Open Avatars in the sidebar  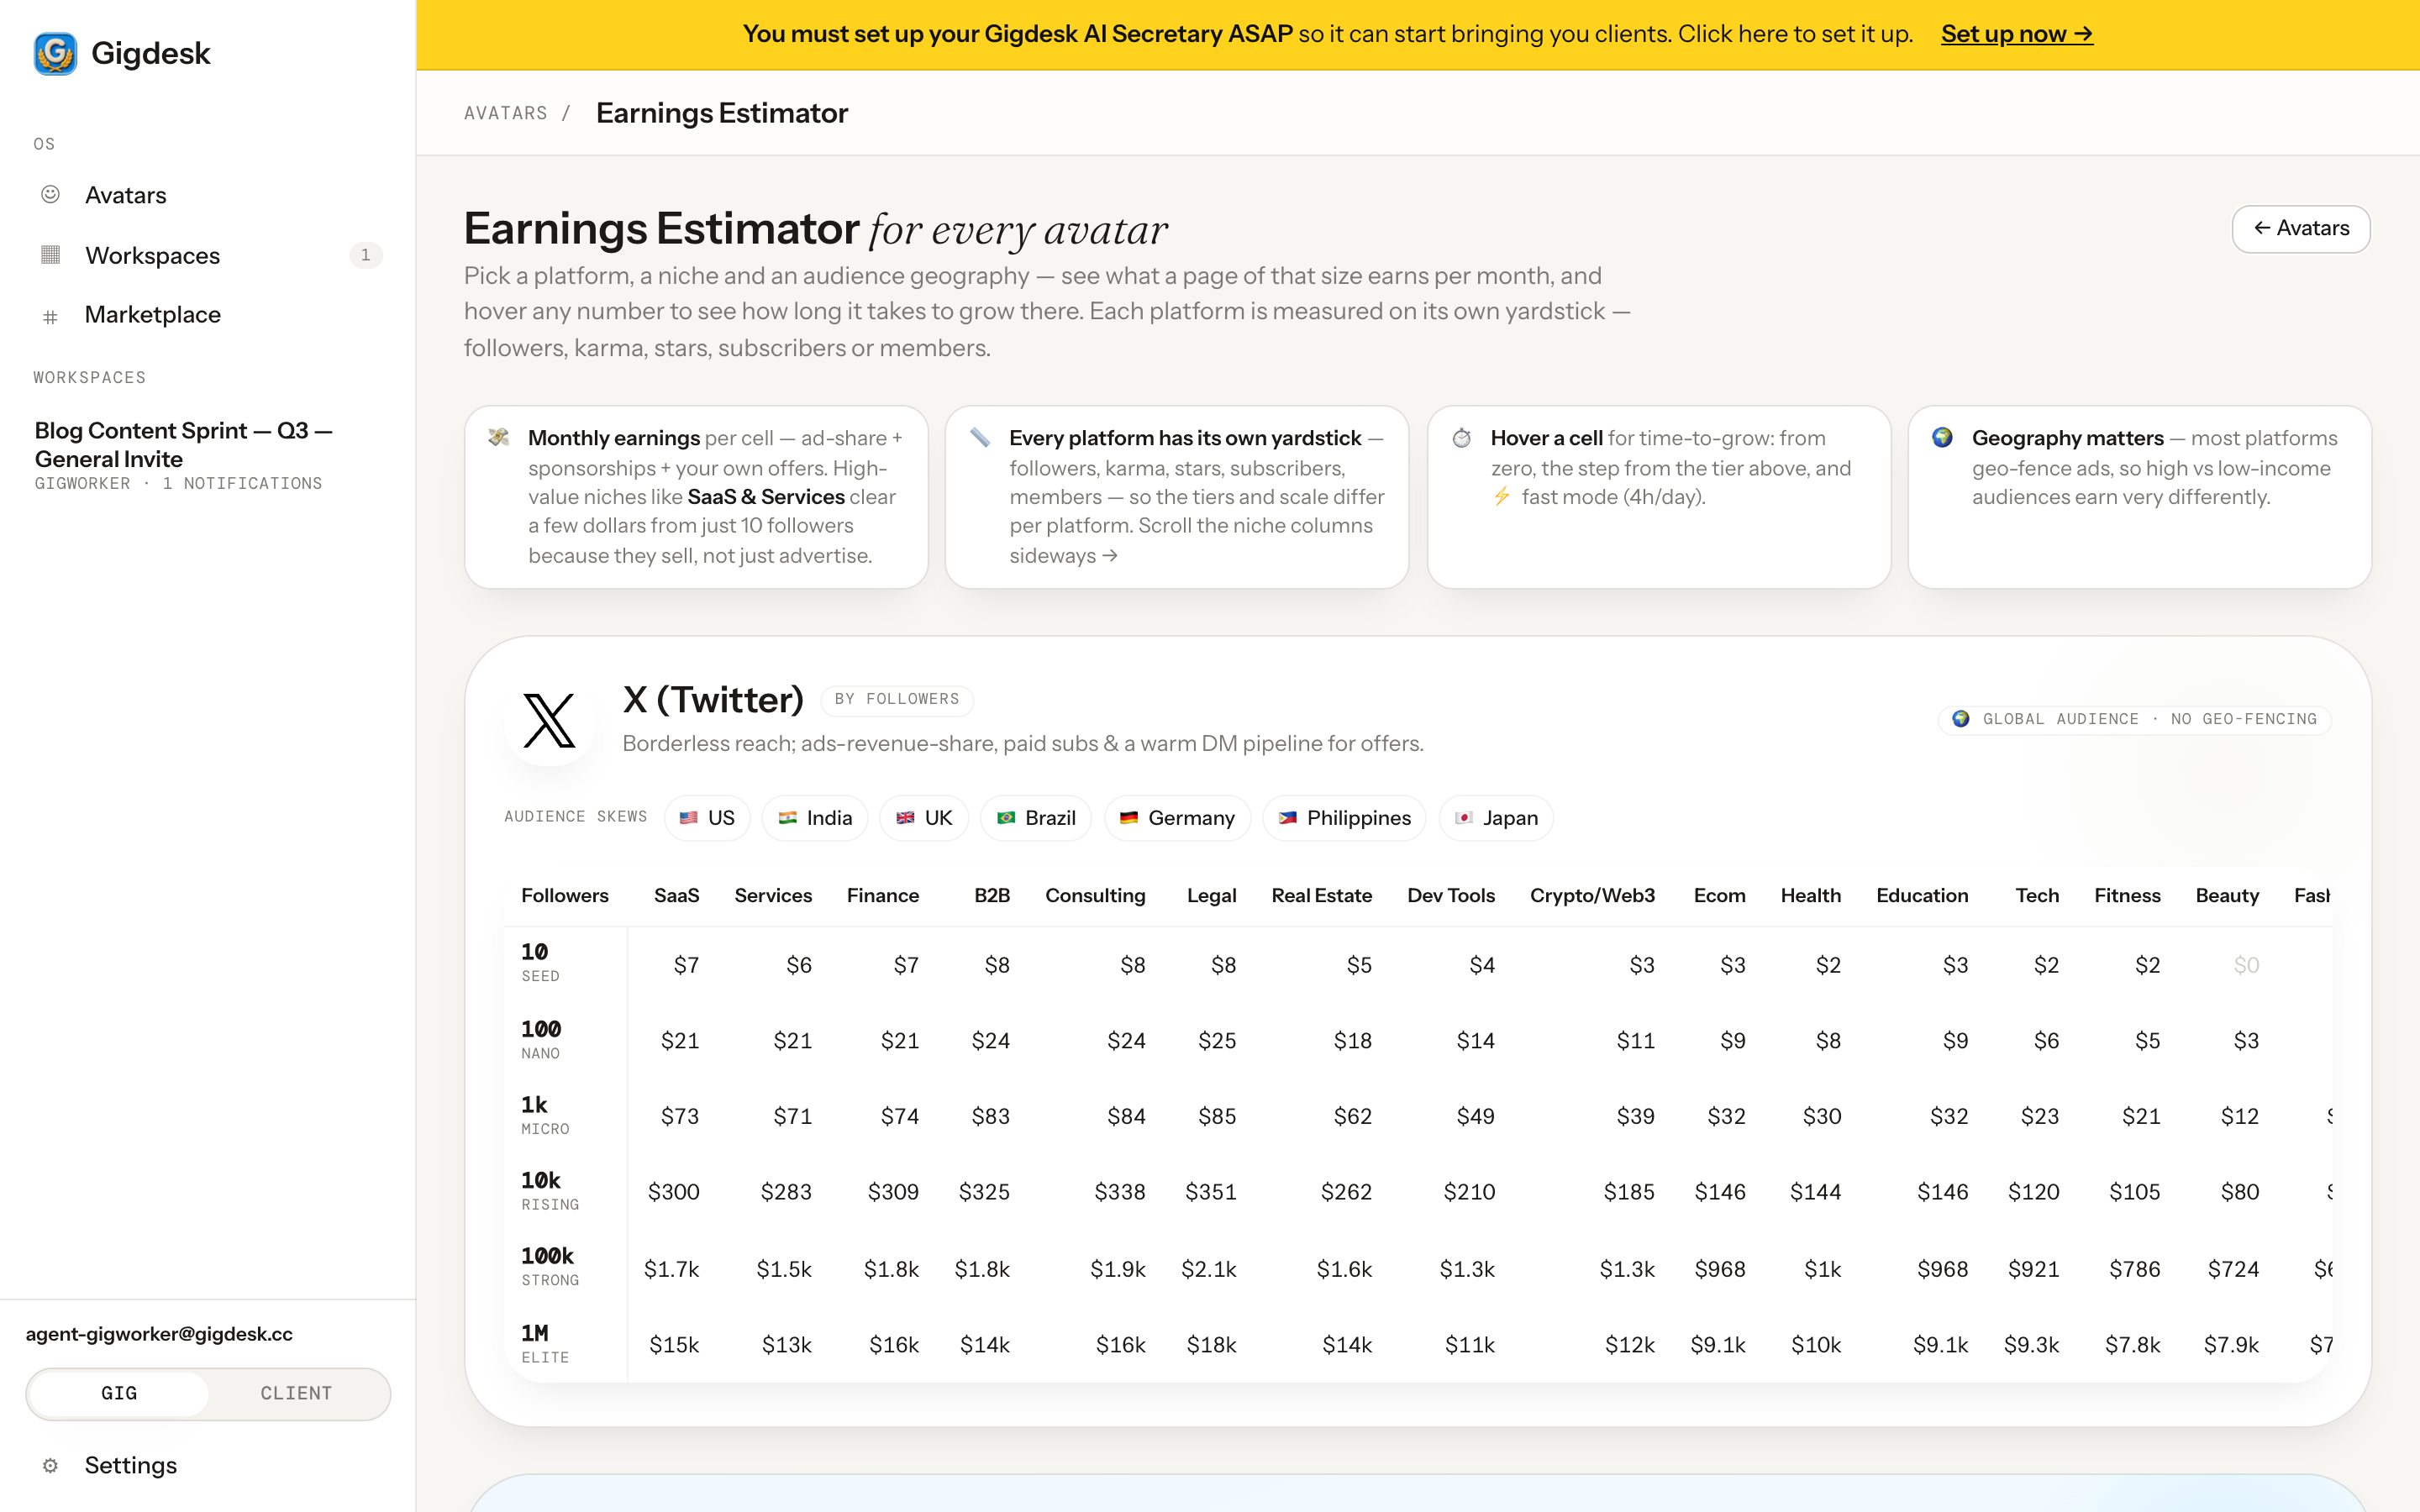click(x=208, y=195)
